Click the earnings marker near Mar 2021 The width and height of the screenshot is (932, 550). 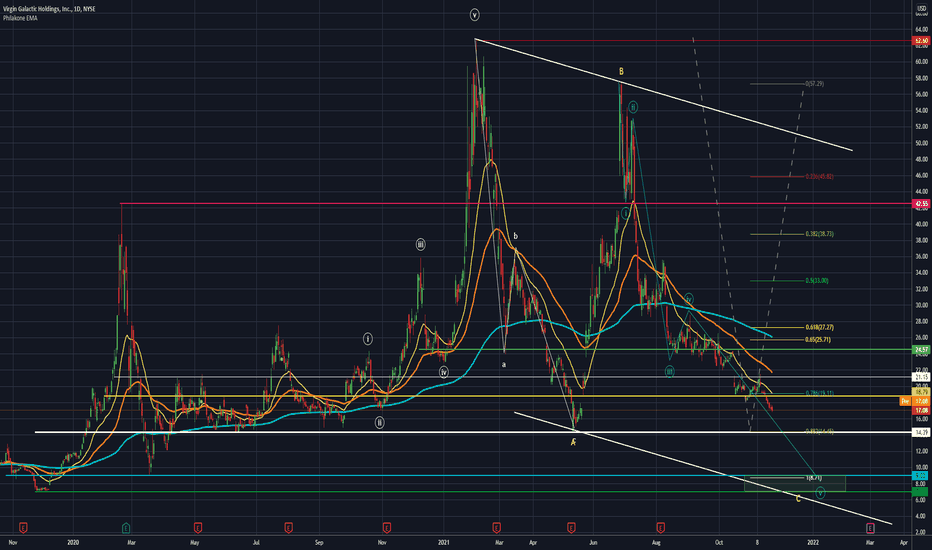point(497,527)
